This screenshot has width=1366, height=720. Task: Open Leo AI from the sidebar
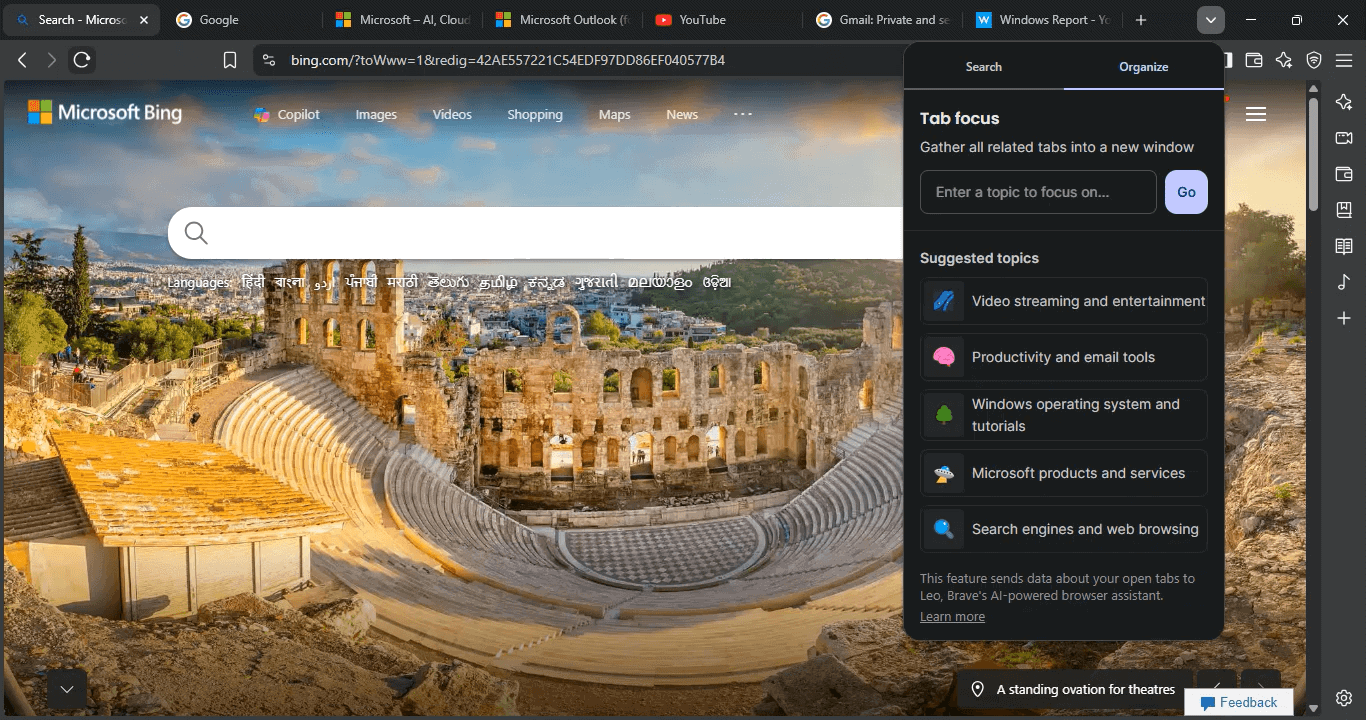coord(1344,102)
